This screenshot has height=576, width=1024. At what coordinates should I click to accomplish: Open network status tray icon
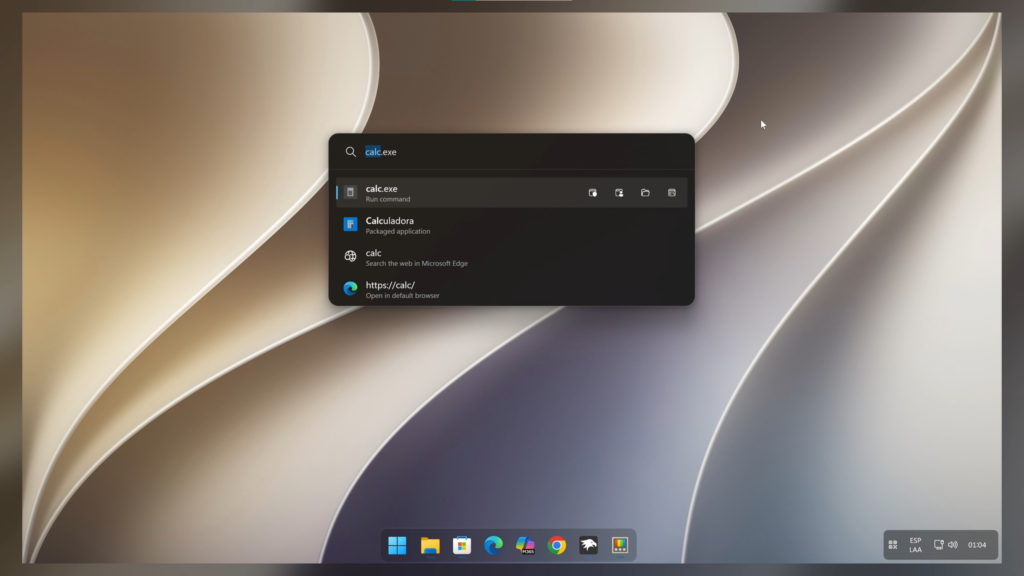938,545
